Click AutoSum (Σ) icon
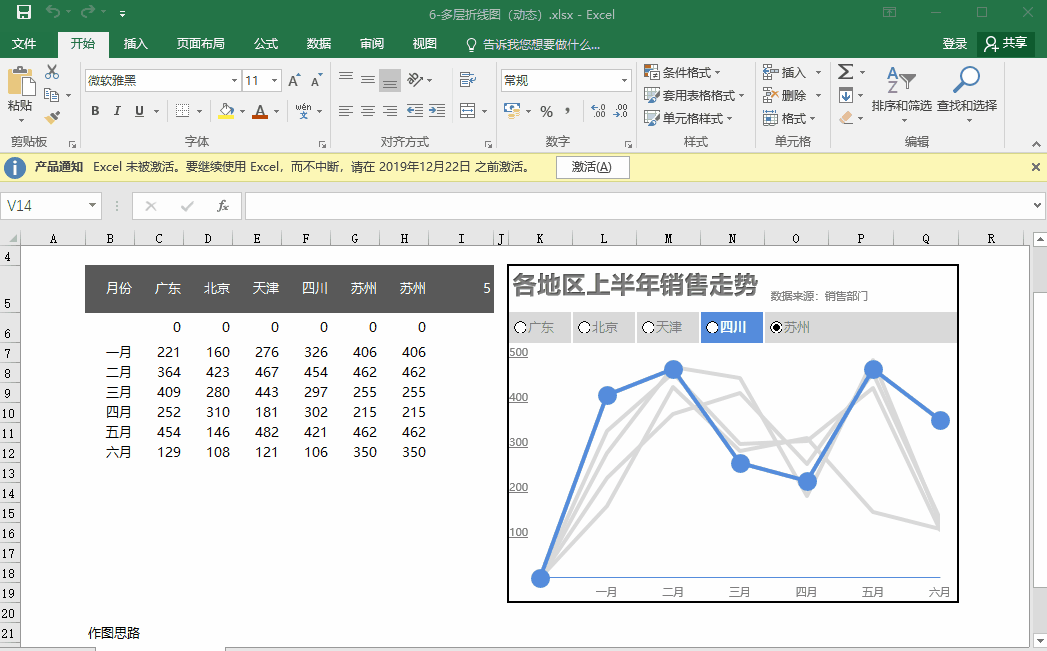 tap(846, 72)
